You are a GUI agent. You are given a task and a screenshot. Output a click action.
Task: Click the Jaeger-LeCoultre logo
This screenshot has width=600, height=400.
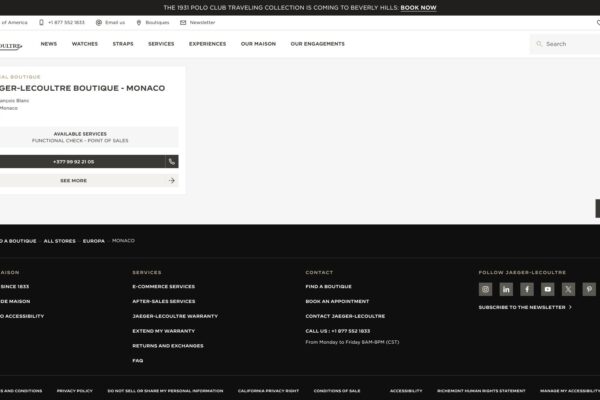(x=11, y=46)
